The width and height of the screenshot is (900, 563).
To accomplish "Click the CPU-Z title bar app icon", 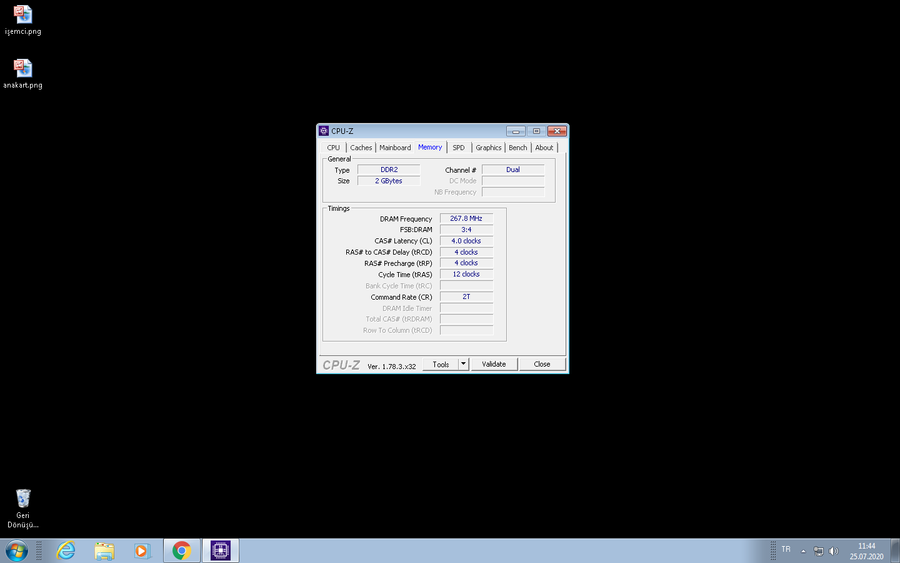I will point(324,131).
